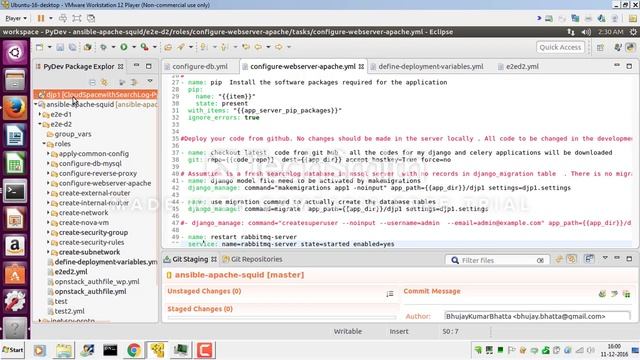Select opnstack_authfile.yml in the tree
This screenshot has height=360, width=640.
coord(90,291)
